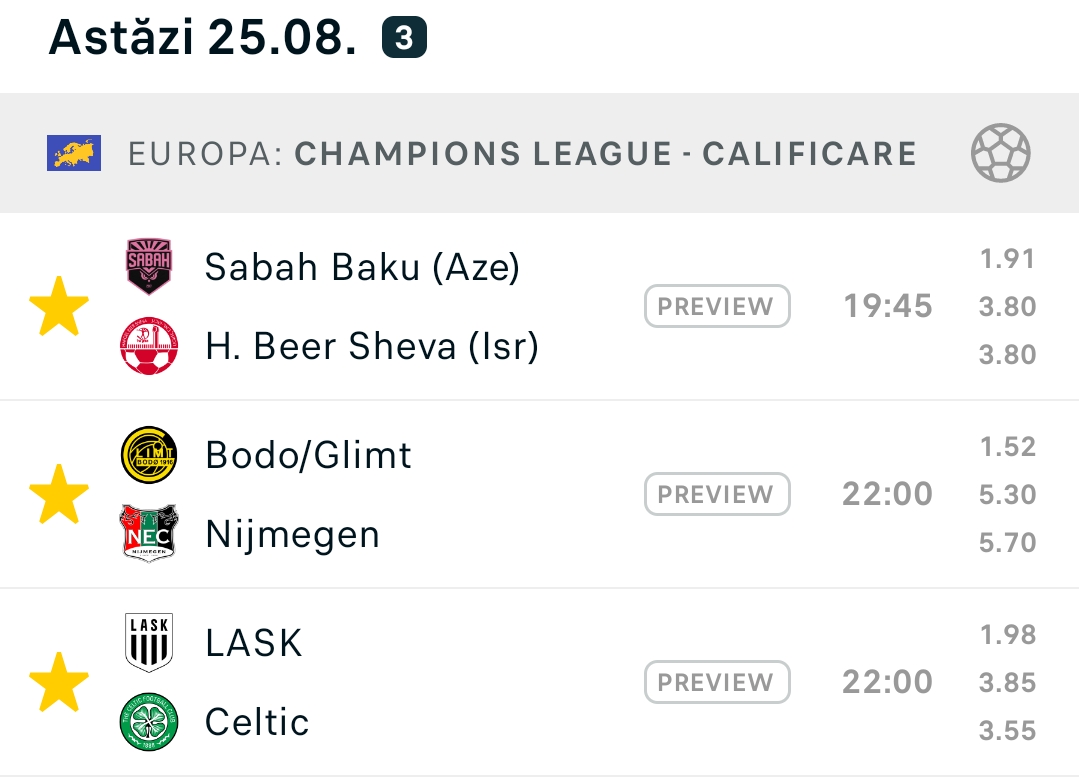This screenshot has width=1079, height=780.
Task: Click the Sabah Baku club crest
Action: [149, 266]
